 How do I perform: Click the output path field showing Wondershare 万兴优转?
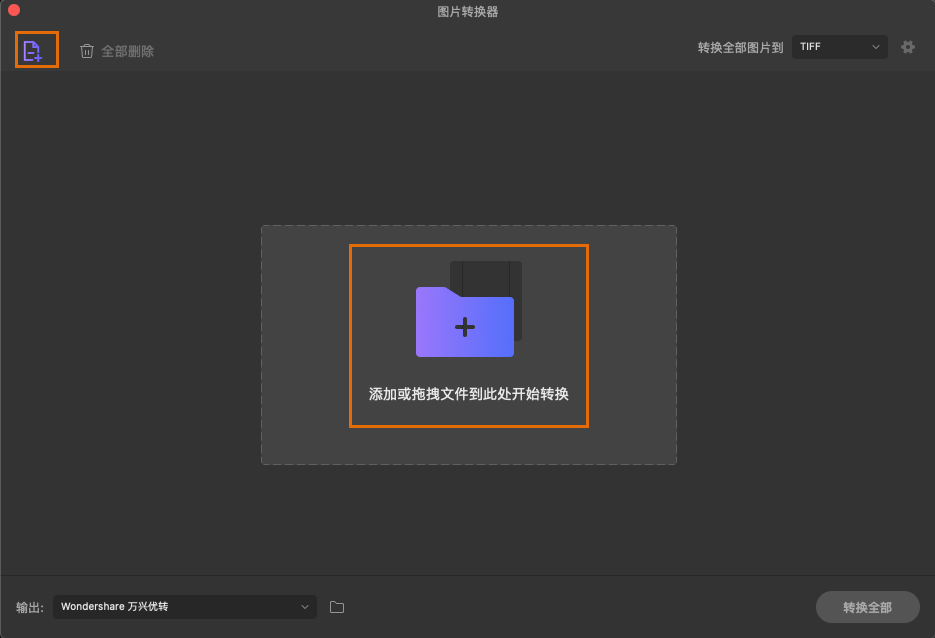pyautogui.click(x=184, y=606)
